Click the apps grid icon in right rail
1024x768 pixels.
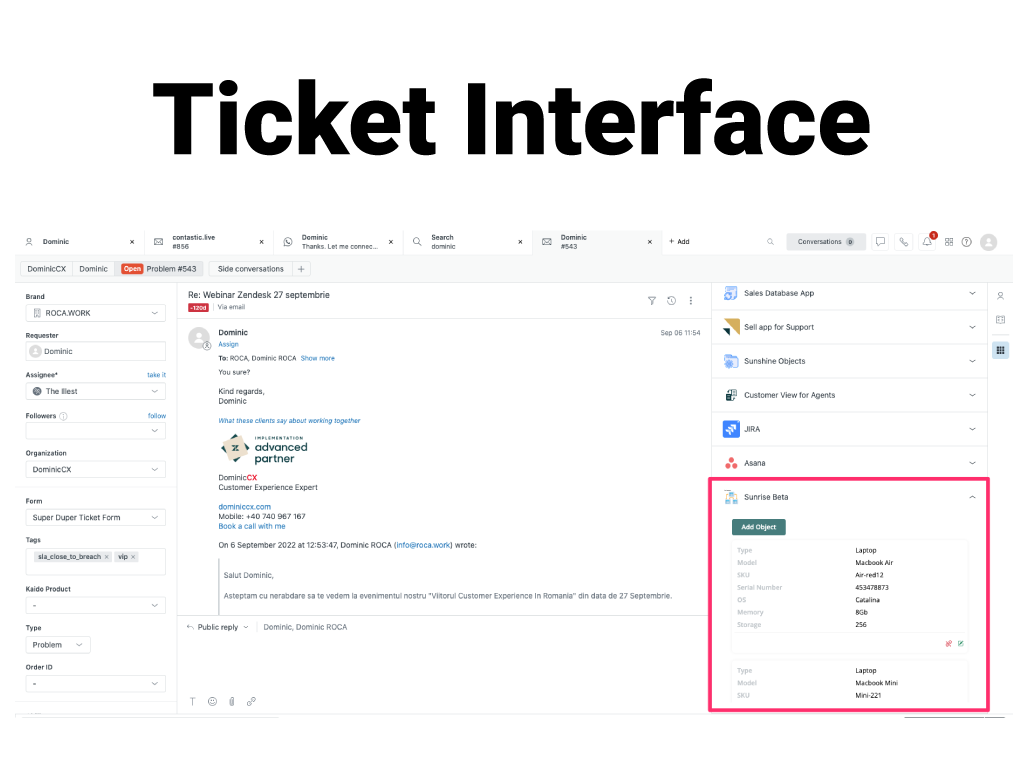[1000, 350]
